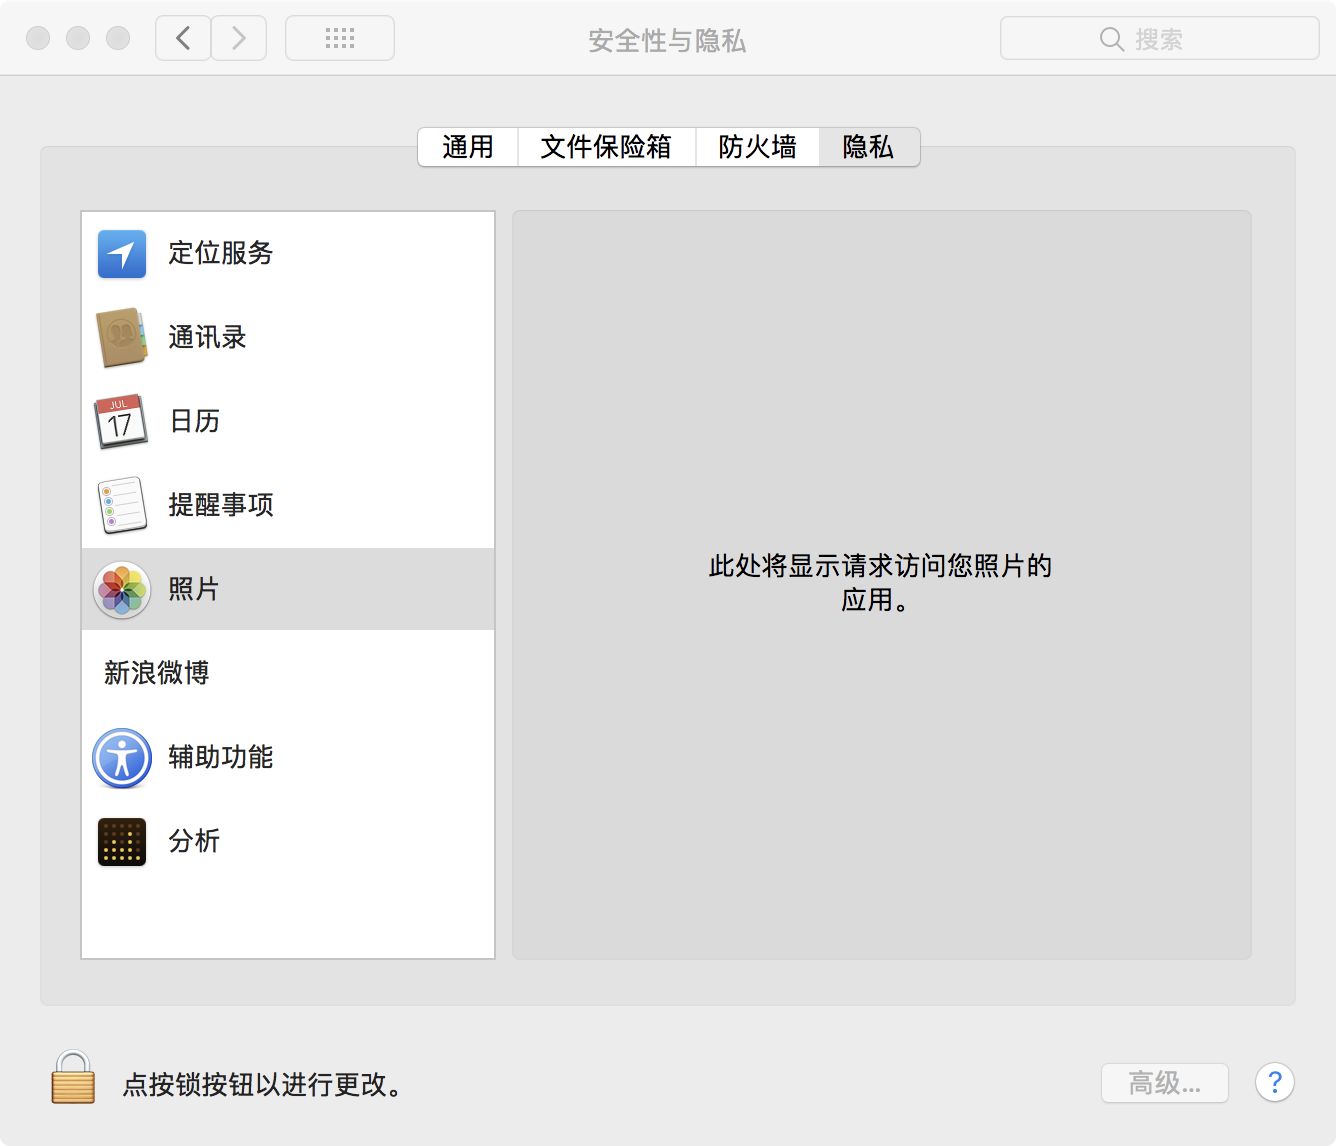Image resolution: width=1336 pixels, height=1146 pixels.
Task: Click the 辅助功能 accessibility icon
Action: [x=122, y=758]
